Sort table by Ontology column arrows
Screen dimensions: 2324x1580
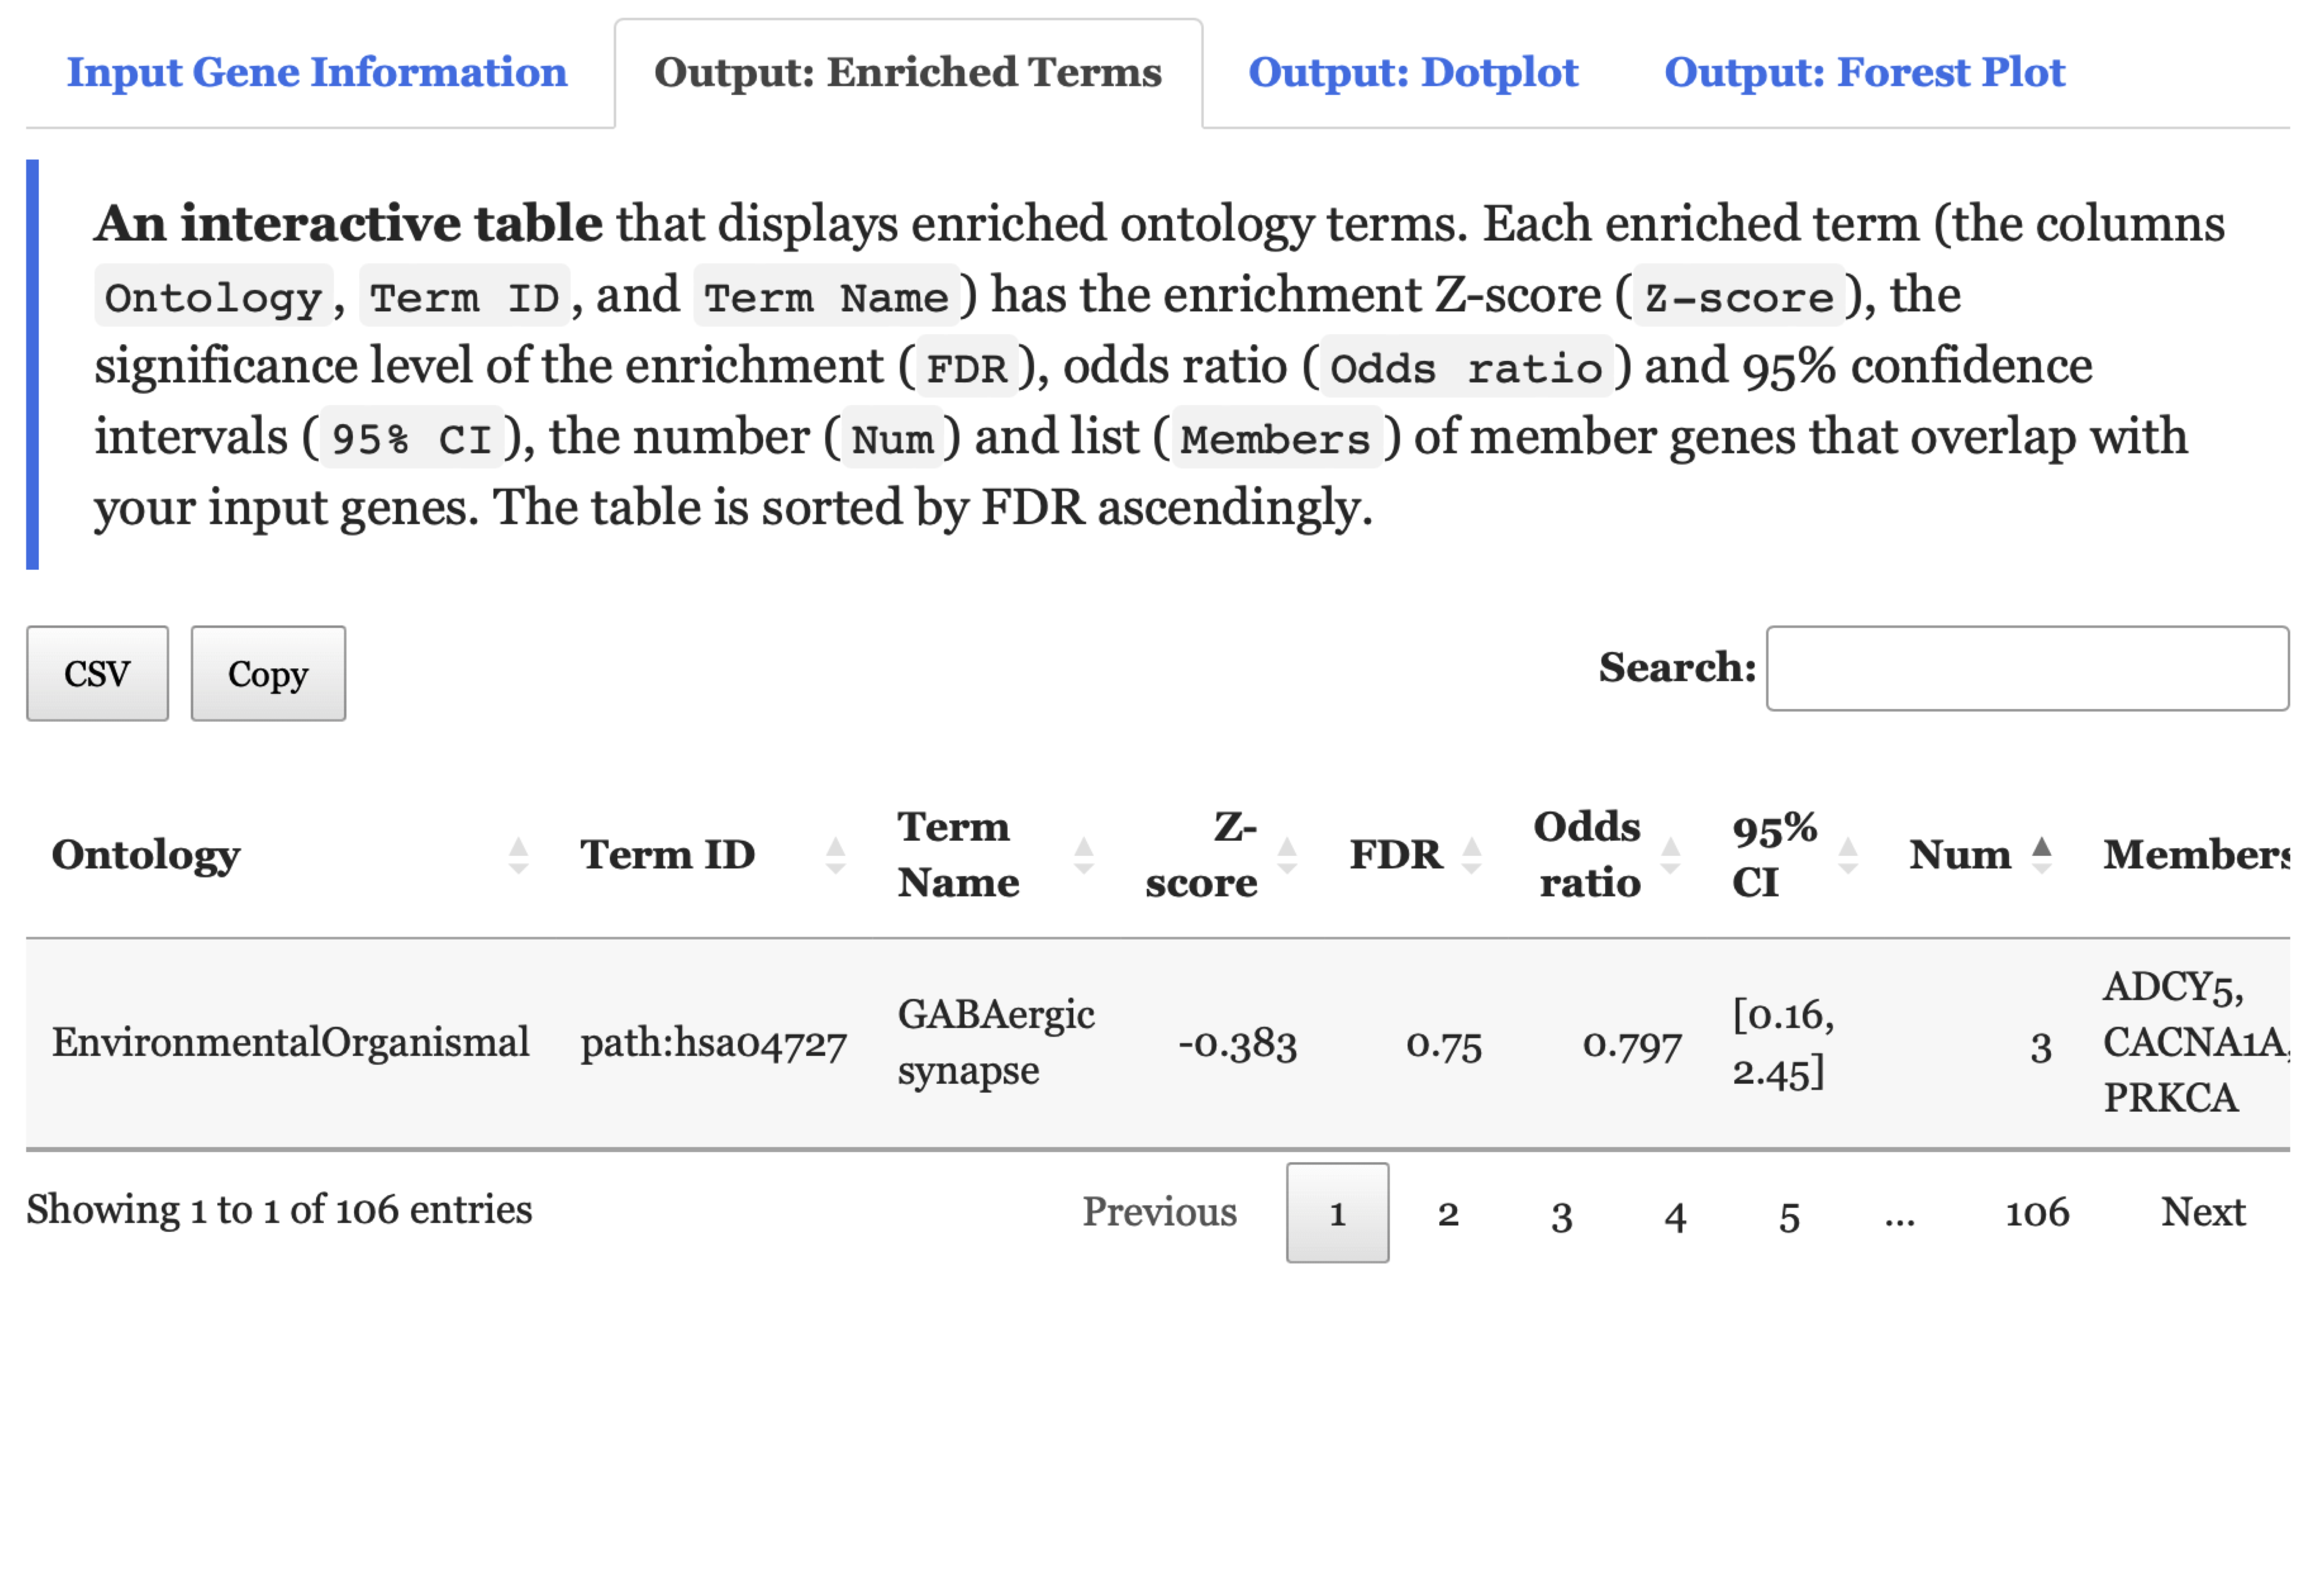pyautogui.click(x=517, y=855)
